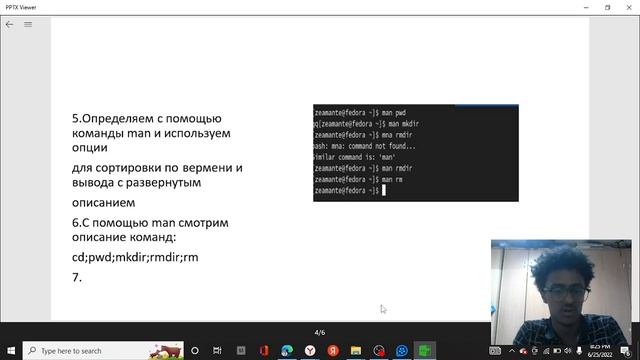
Task: Click the 'PPTX Viewer' window title
Action: (x=21, y=7)
